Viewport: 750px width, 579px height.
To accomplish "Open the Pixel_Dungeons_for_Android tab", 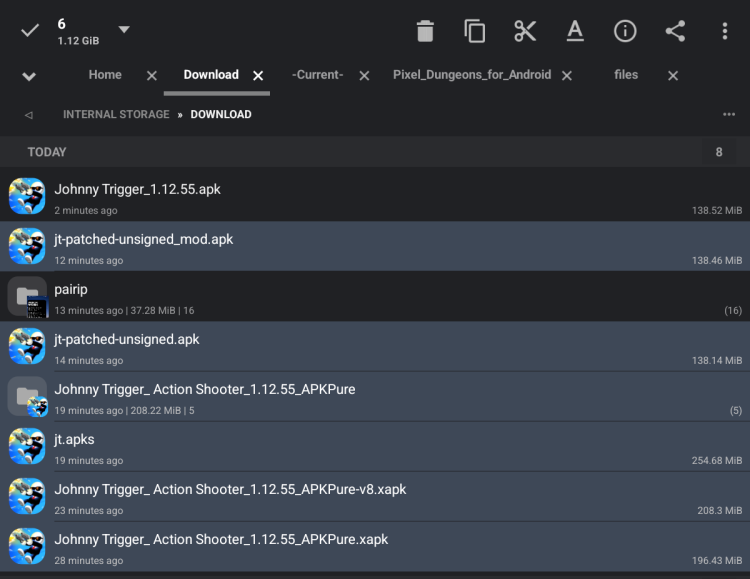I will pyautogui.click(x=472, y=75).
